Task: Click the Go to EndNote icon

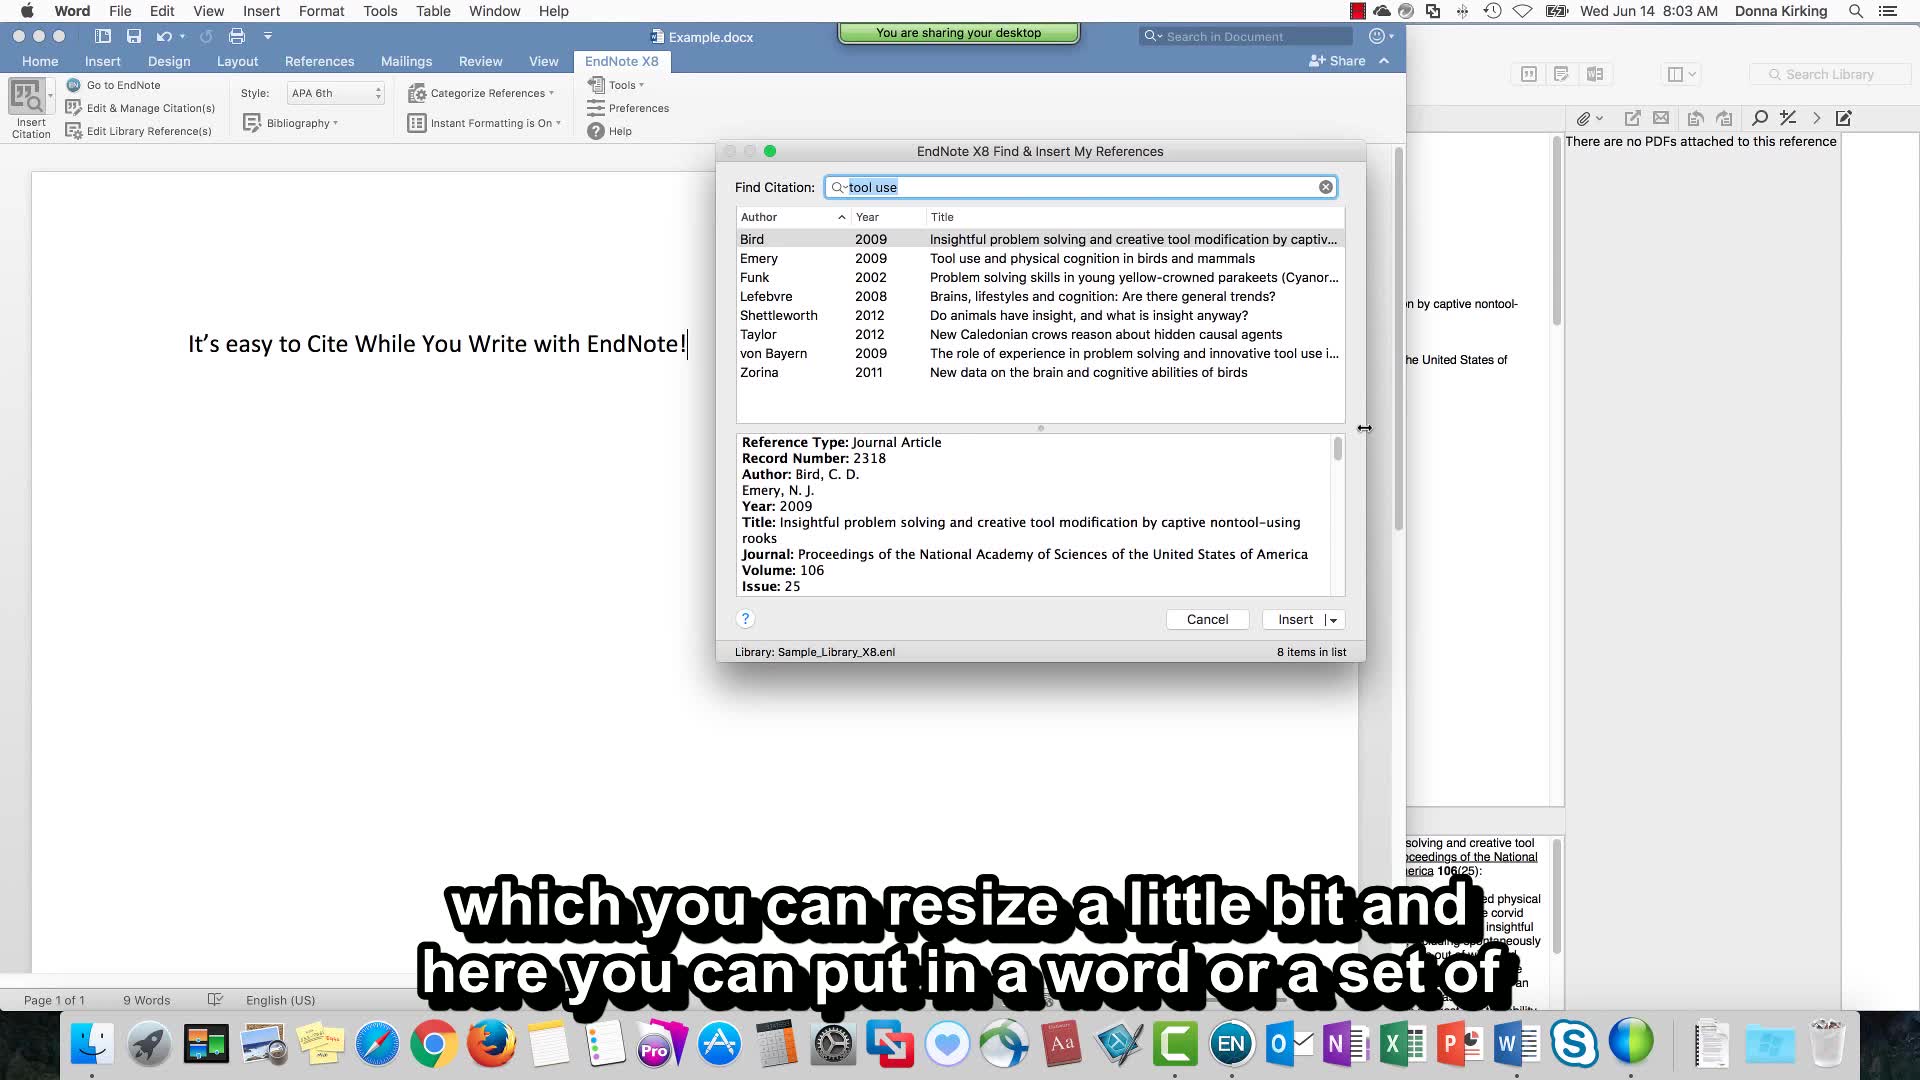Action: point(73,85)
